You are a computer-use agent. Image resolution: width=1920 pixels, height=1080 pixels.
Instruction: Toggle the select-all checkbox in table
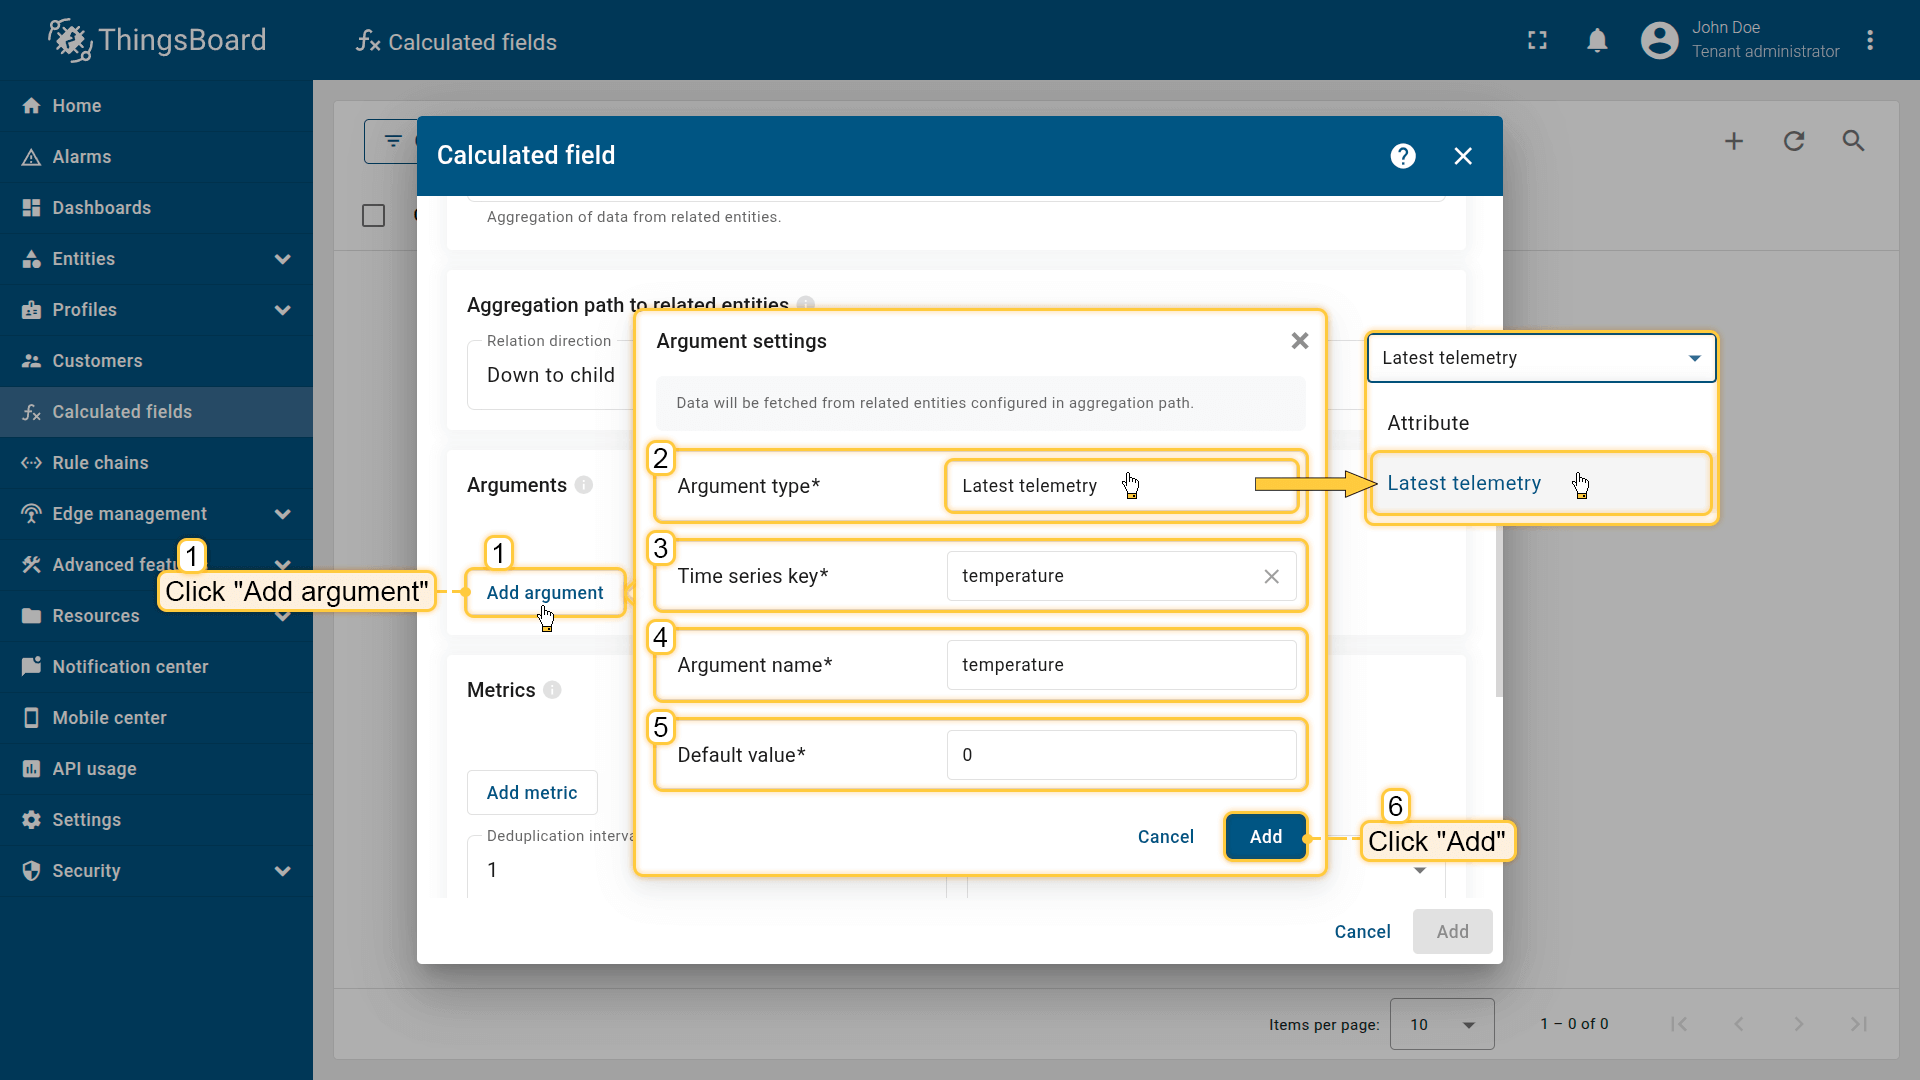click(373, 215)
